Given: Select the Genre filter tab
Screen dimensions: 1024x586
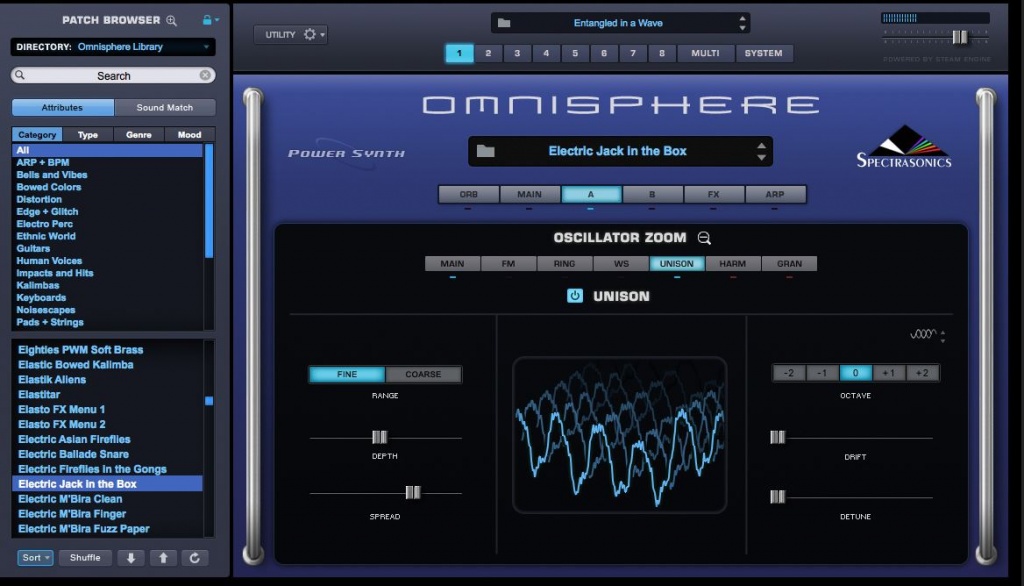Looking at the screenshot, I should coord(138,135).
